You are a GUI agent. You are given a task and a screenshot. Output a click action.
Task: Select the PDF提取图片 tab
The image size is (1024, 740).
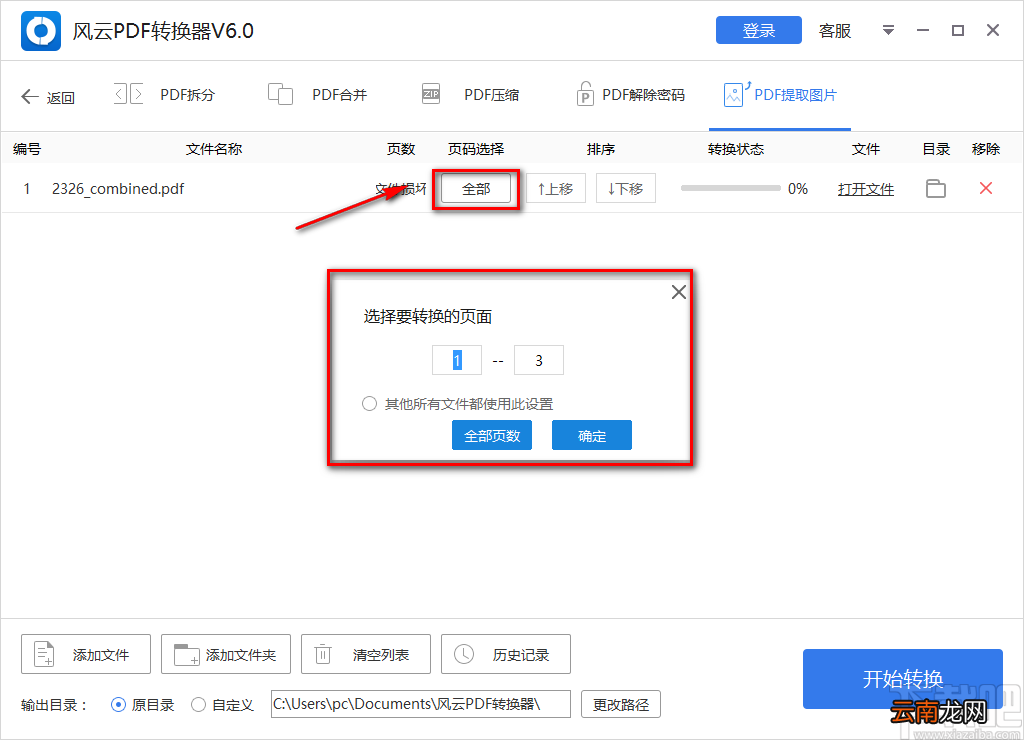(780, 95)
